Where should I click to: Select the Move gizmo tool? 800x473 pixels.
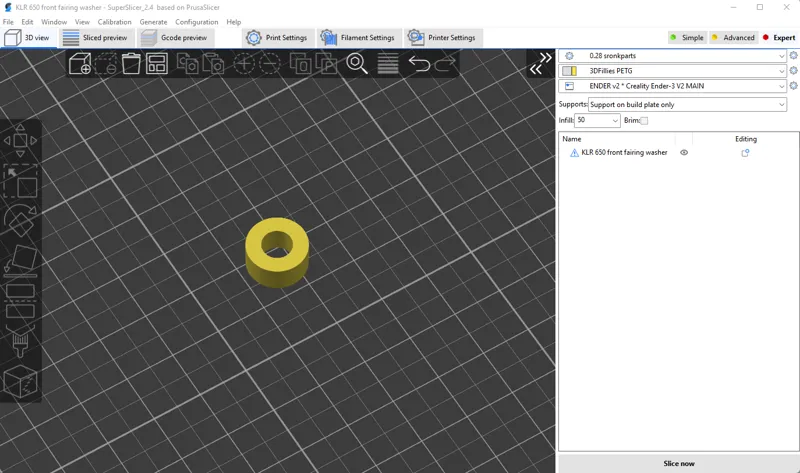coord(20,140)
